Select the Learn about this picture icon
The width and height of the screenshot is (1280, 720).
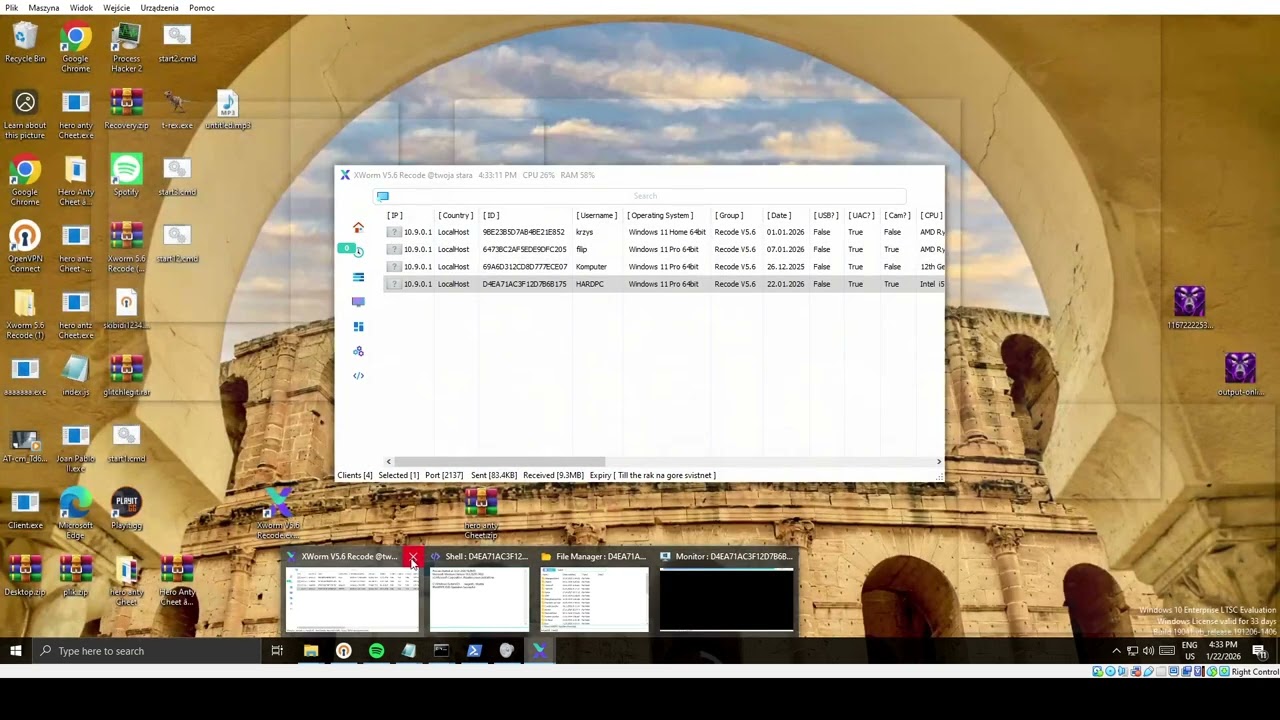25,114
